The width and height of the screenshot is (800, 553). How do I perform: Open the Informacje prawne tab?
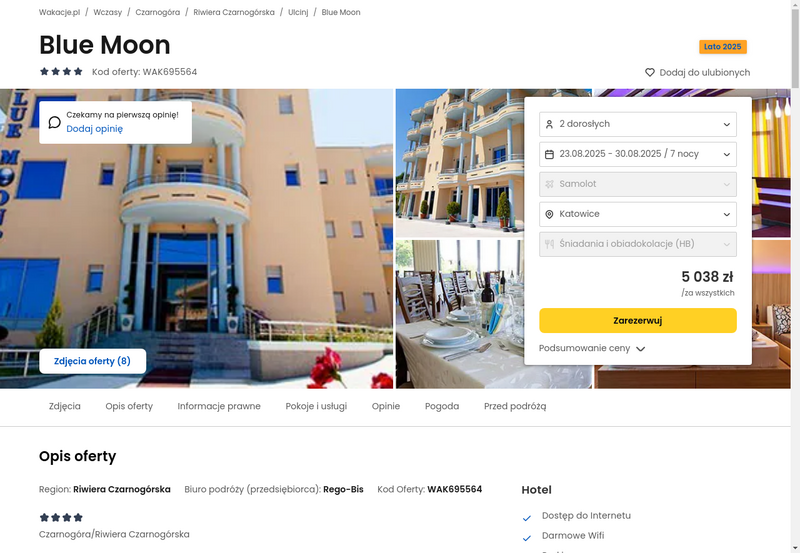point(219,407)
